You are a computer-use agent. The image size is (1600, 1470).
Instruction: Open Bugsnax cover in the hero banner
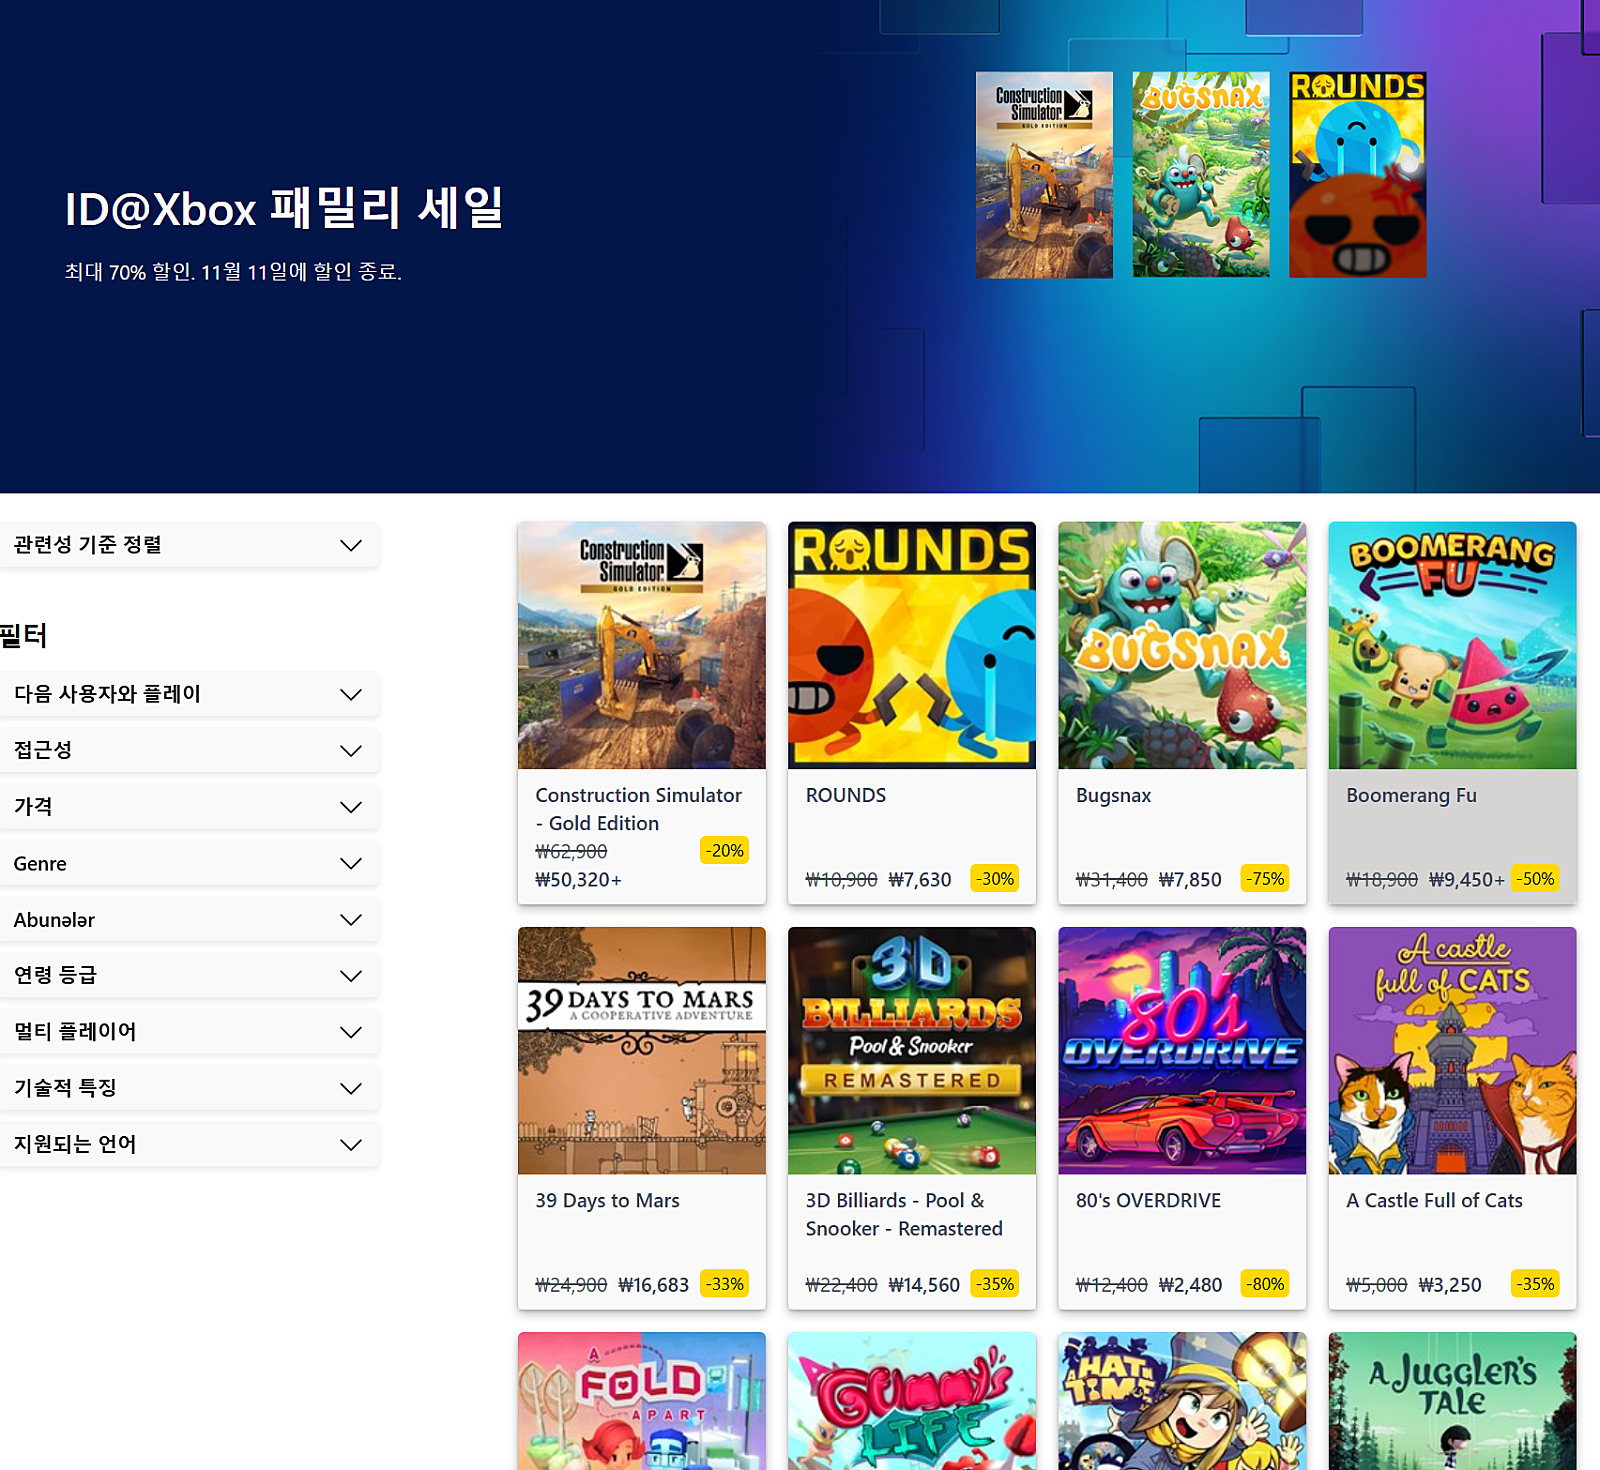tap(1201, 175)
